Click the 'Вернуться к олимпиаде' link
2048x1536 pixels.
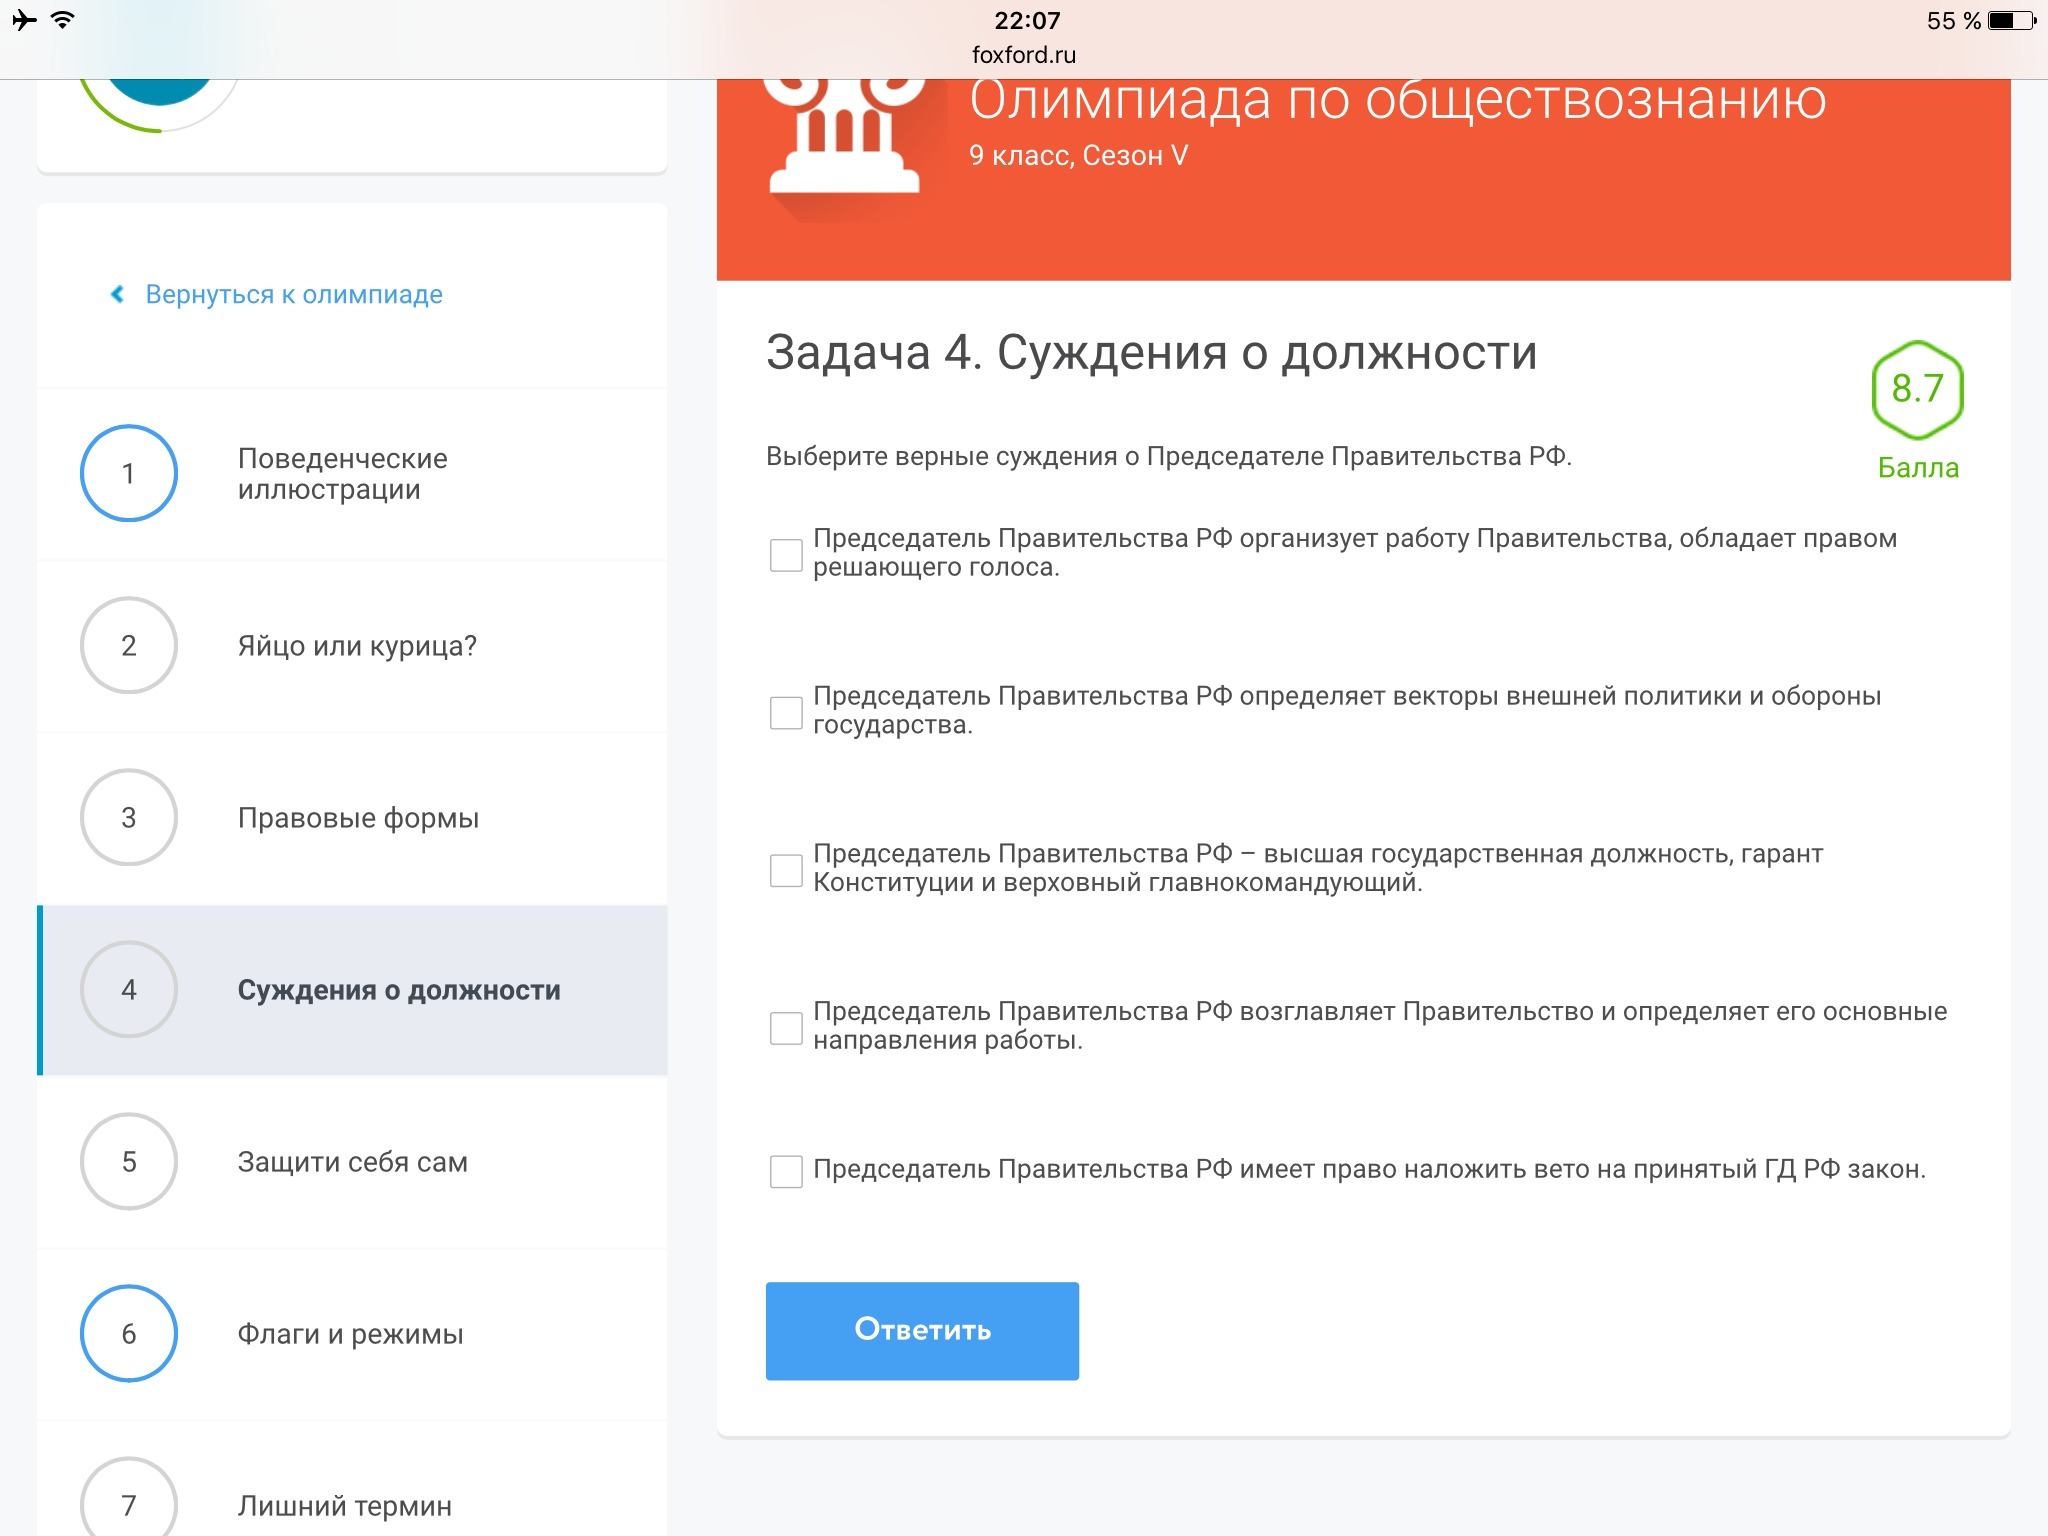point(294,294)
